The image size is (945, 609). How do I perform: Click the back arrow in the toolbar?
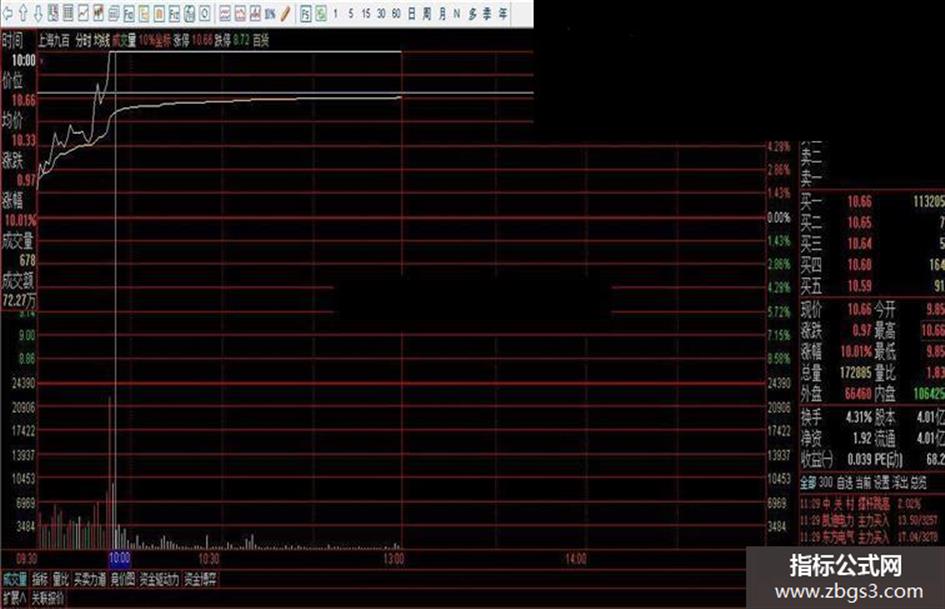[x=7, y=13]
